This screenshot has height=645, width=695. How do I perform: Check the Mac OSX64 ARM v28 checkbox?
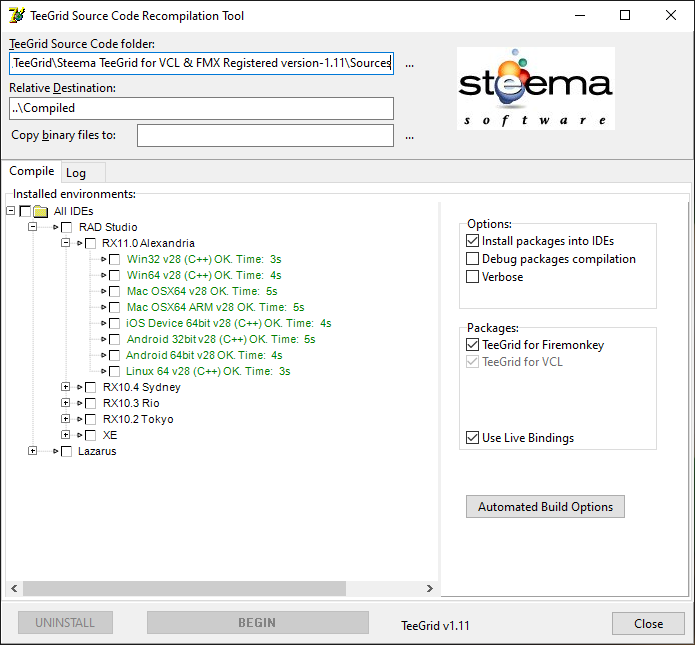point(114,307)
